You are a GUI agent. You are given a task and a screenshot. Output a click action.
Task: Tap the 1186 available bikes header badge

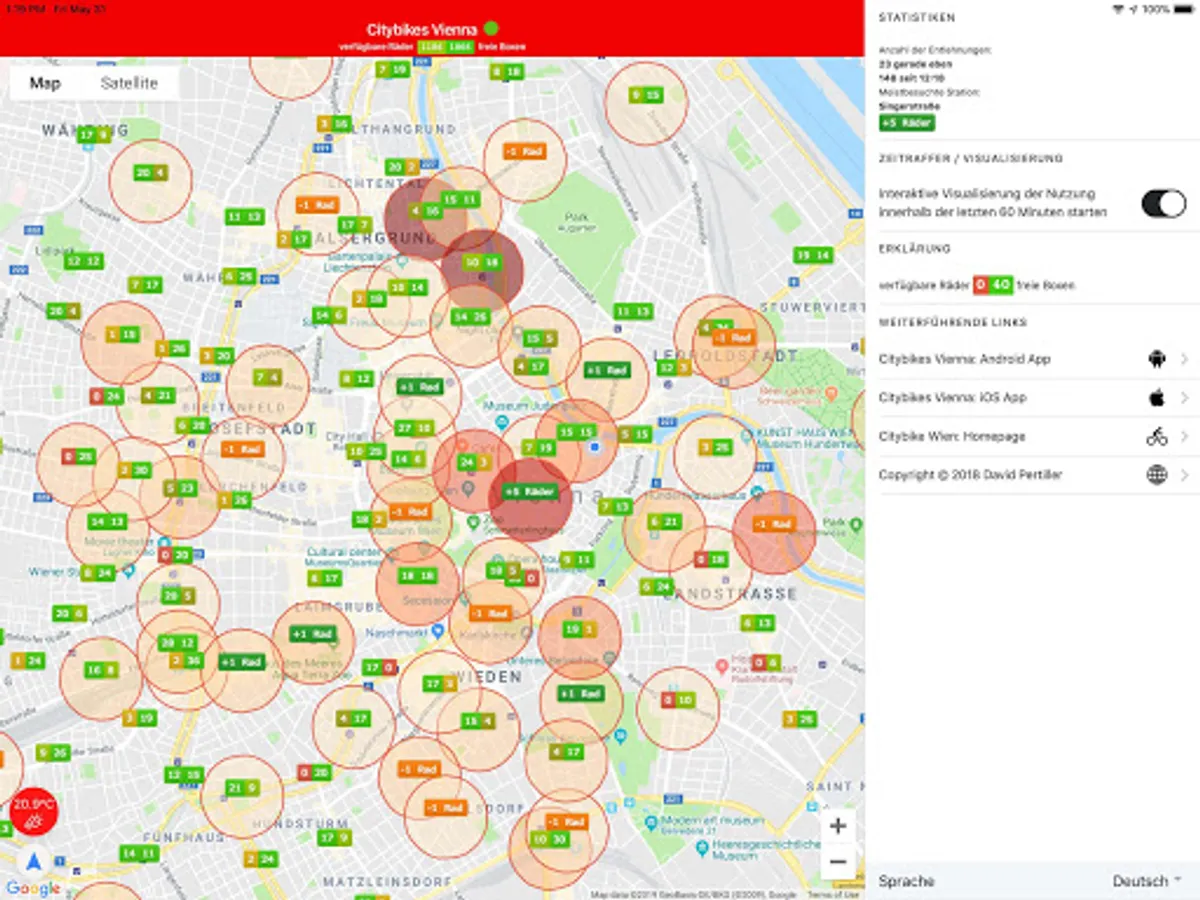[x=432, y=46]
